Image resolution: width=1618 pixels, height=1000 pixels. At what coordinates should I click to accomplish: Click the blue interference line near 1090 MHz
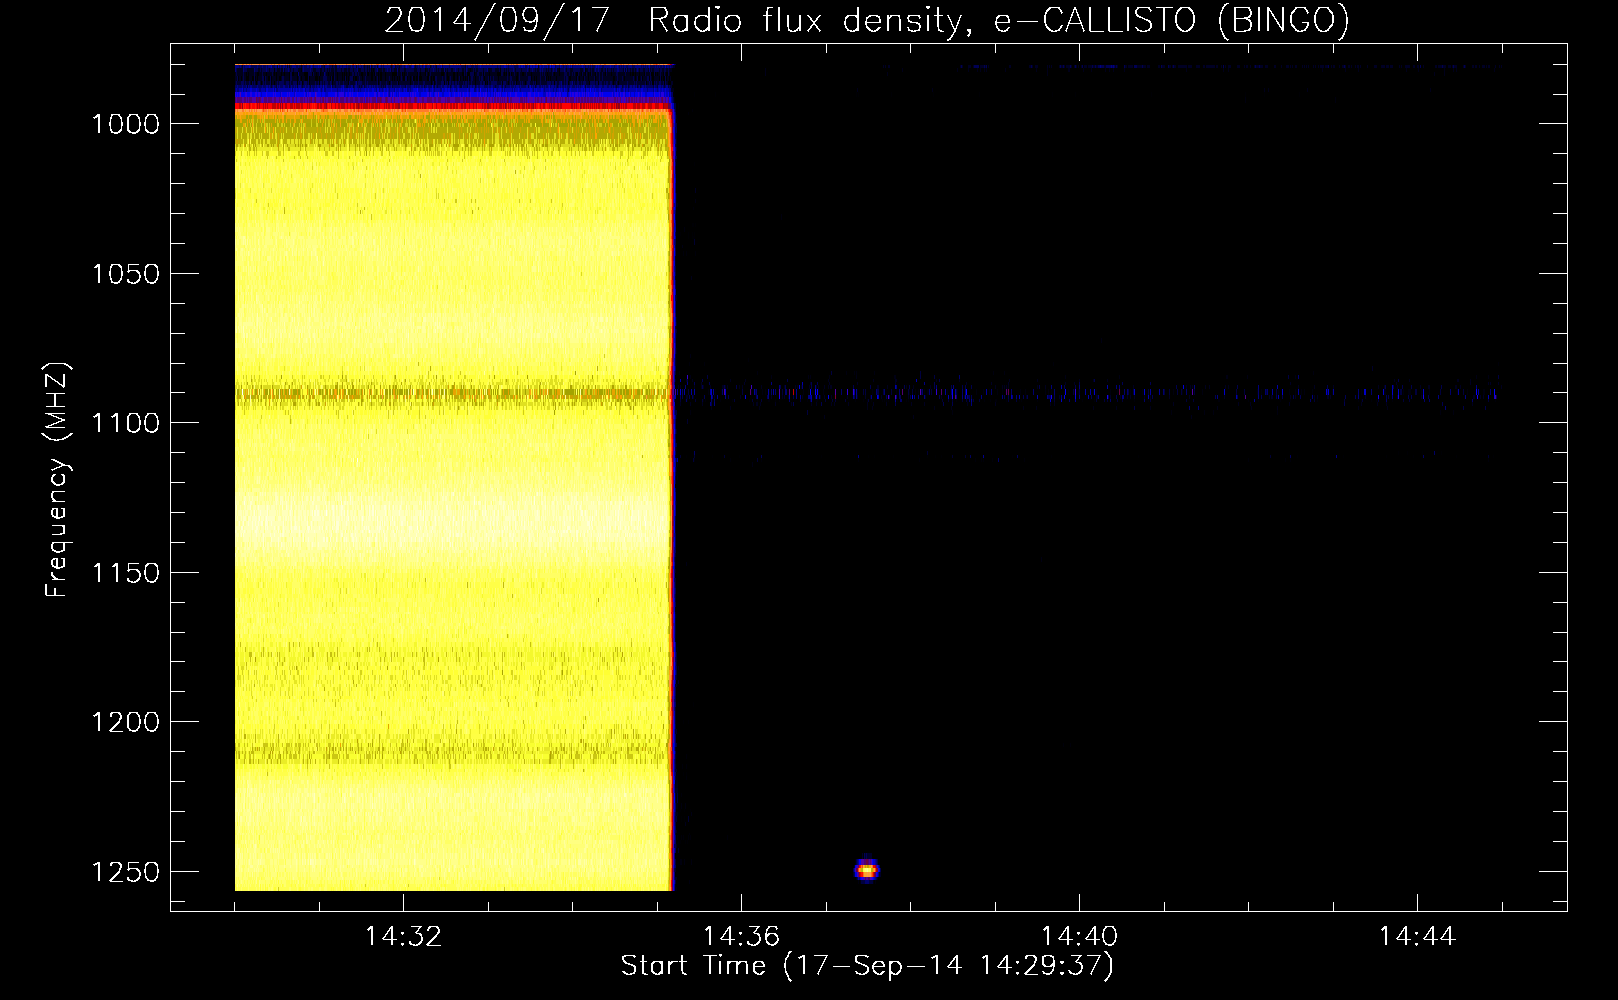(x=1086, y=393)
